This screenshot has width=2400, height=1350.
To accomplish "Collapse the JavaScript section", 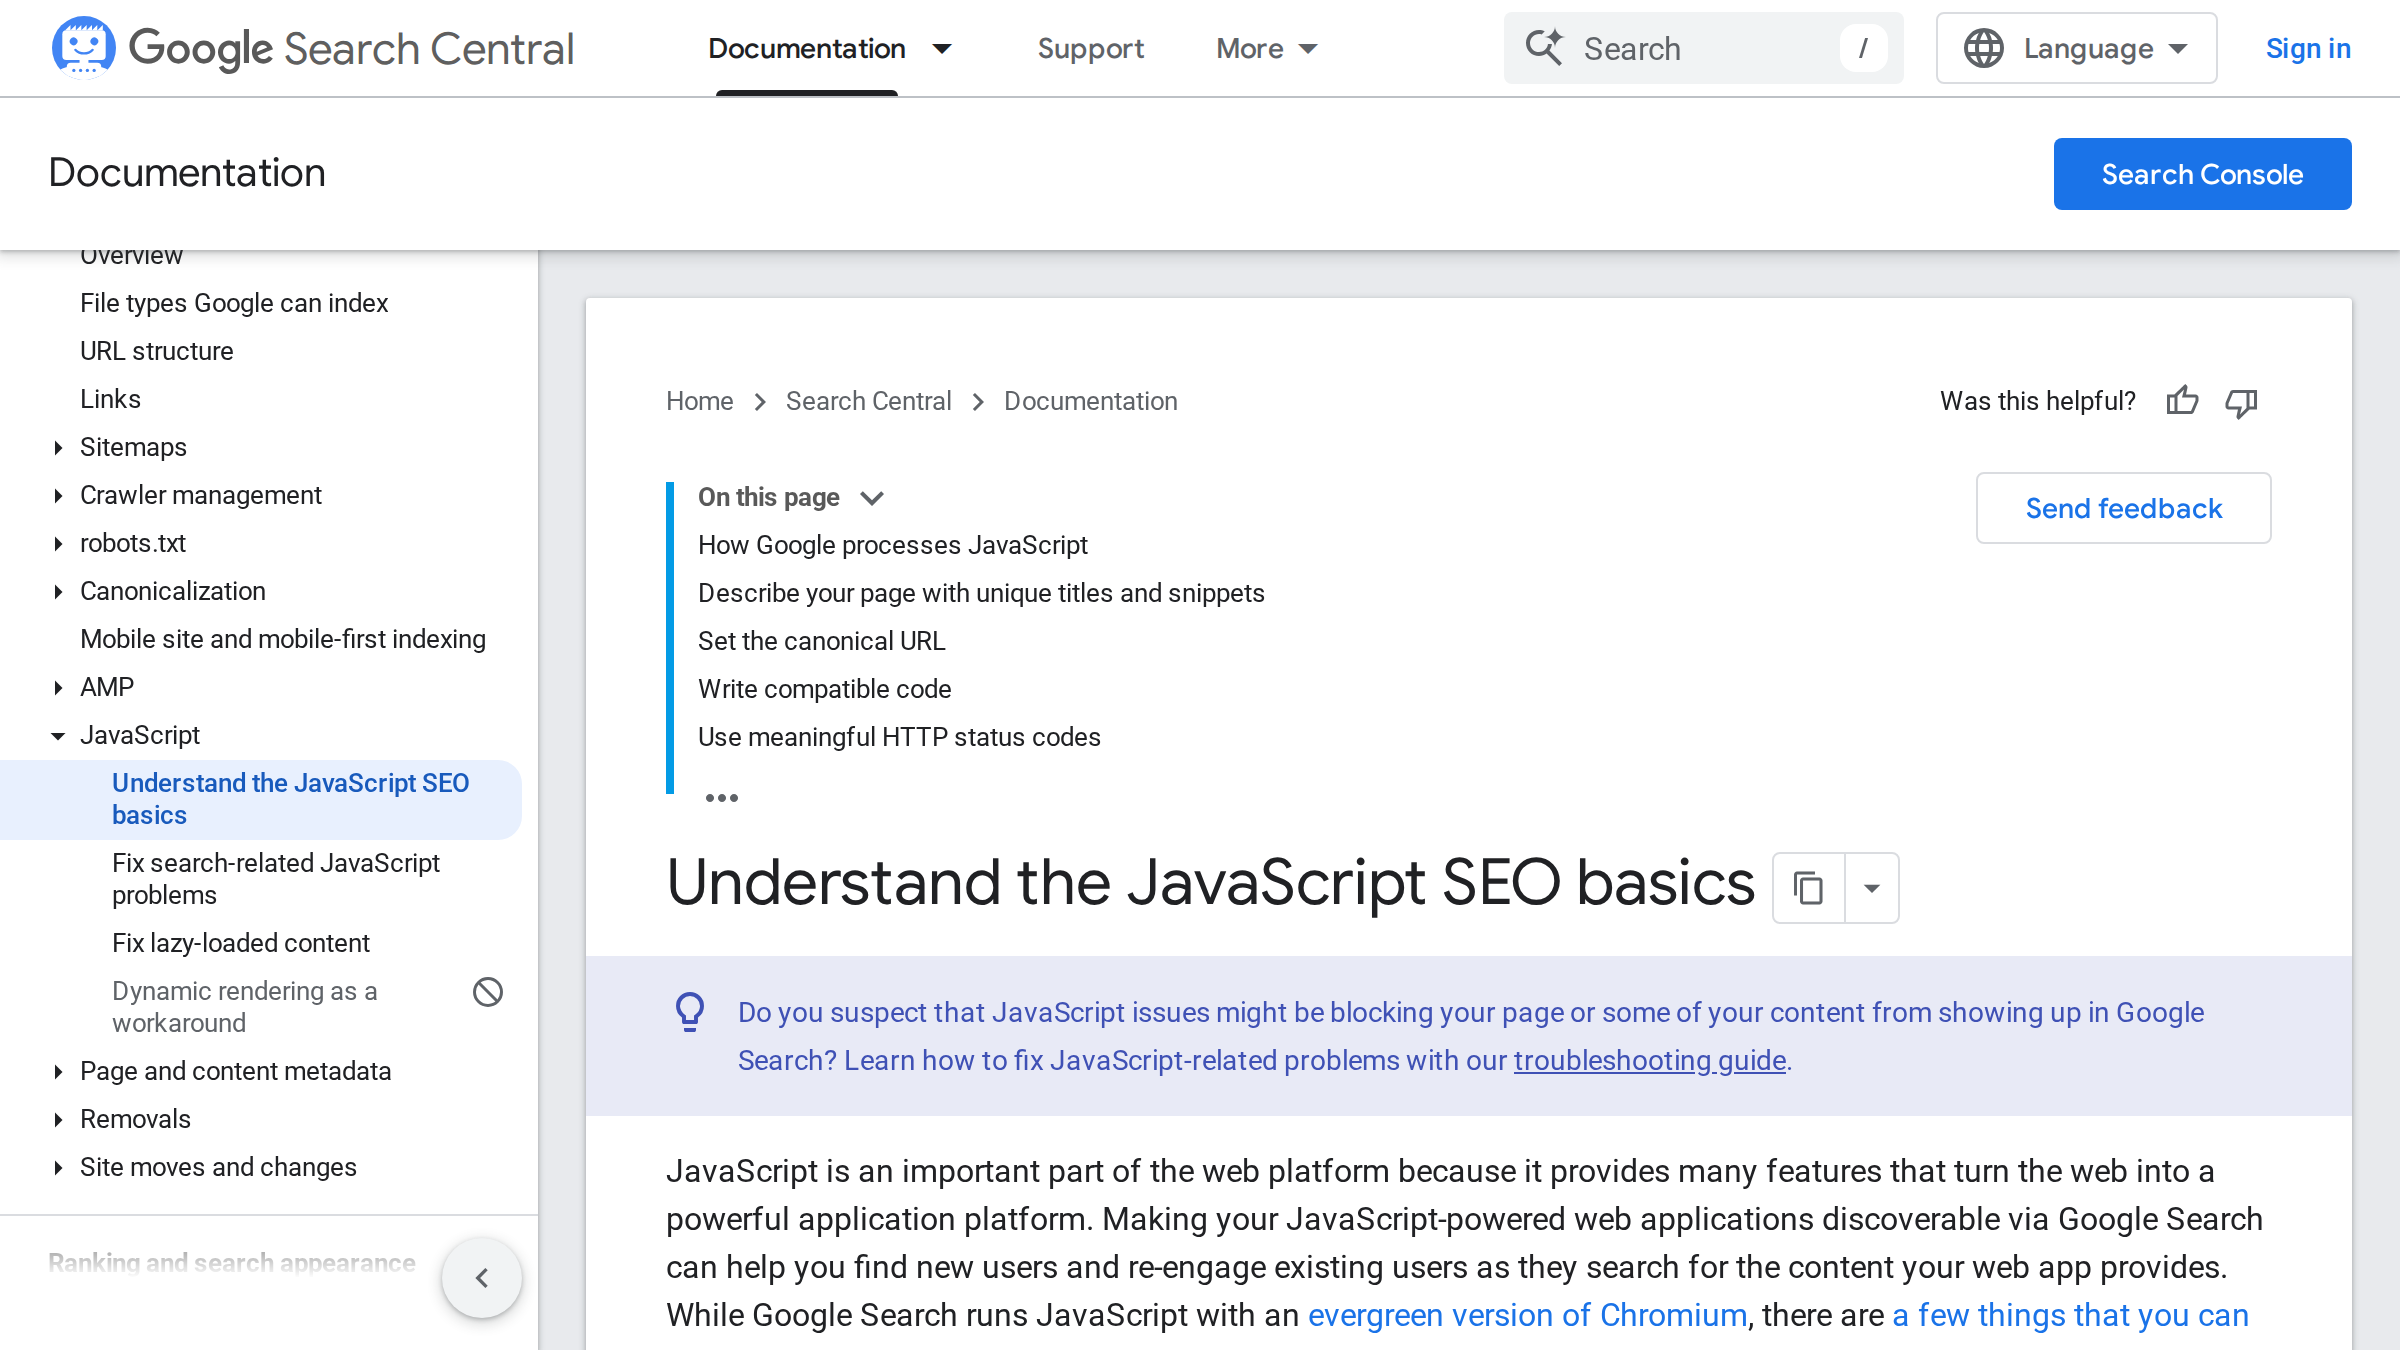I will (58, 736).
